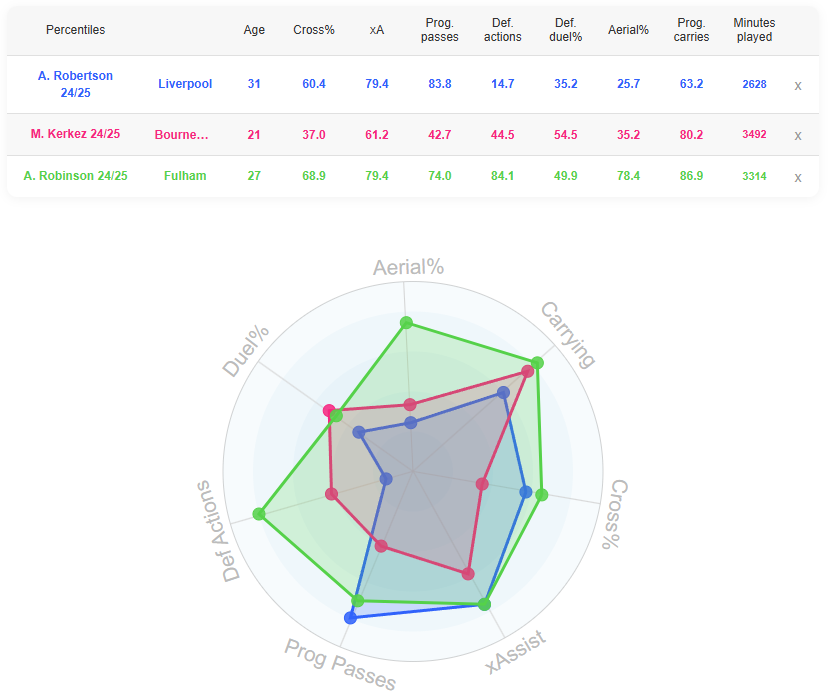
Task: Sort by xA column header
Action: click(x=377, y=30)
